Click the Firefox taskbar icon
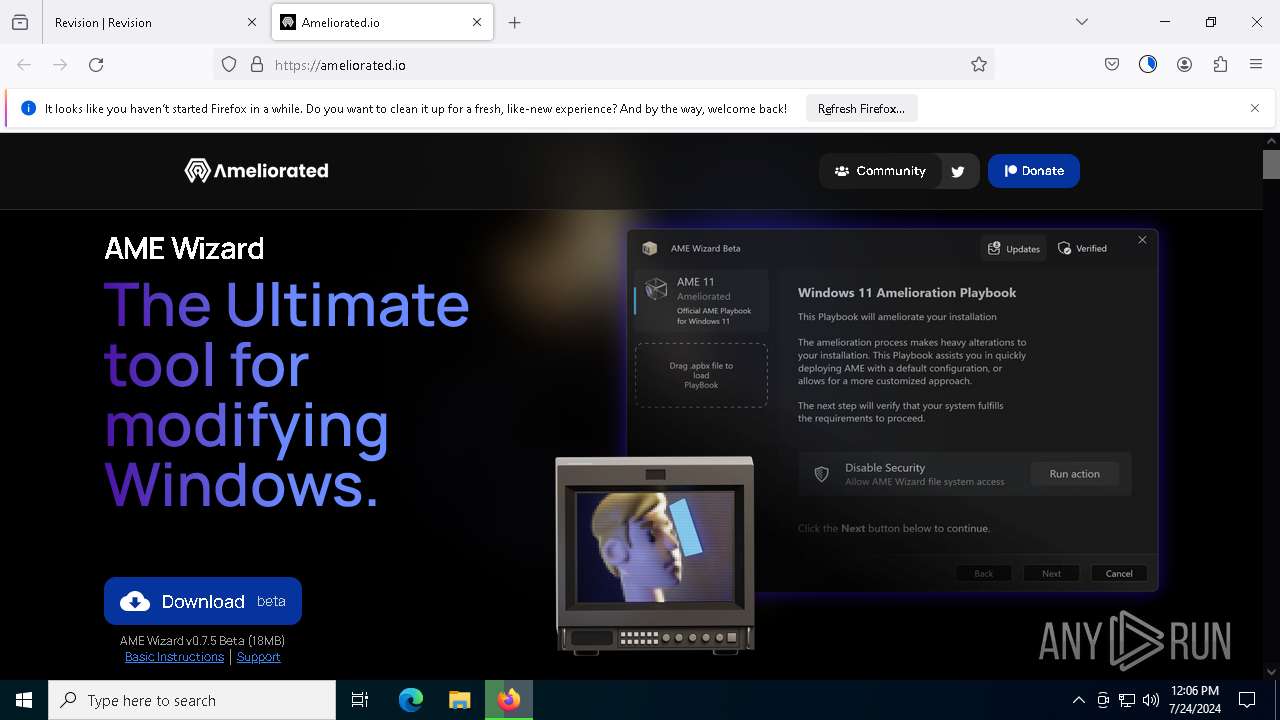The image size is (1280, 720). pos(509,700)
